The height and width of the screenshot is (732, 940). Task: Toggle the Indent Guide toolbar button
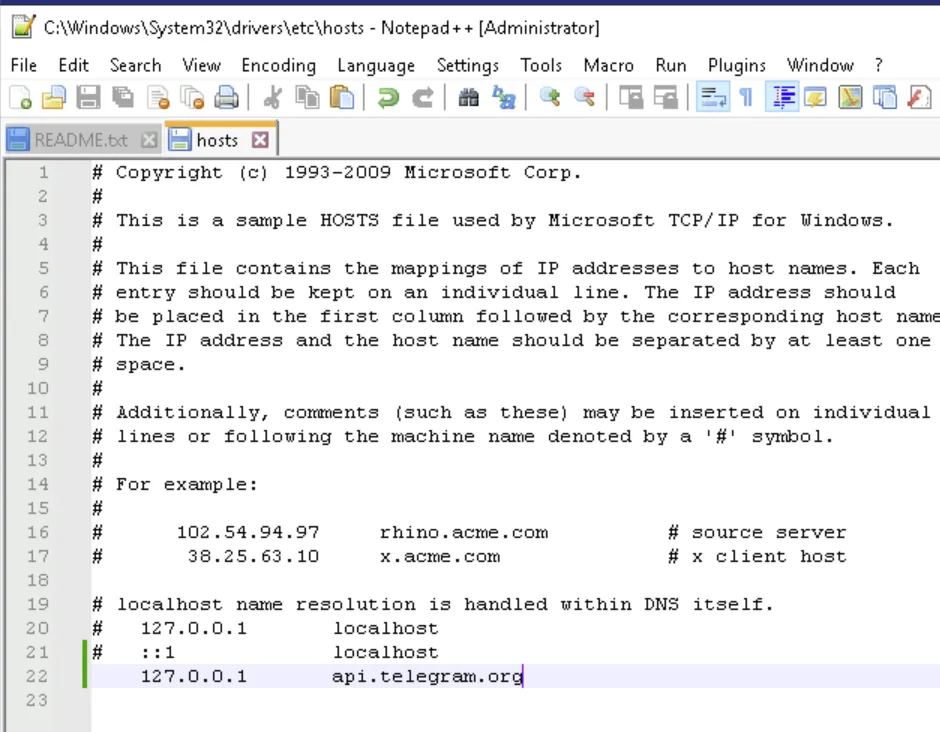point(782,97)
